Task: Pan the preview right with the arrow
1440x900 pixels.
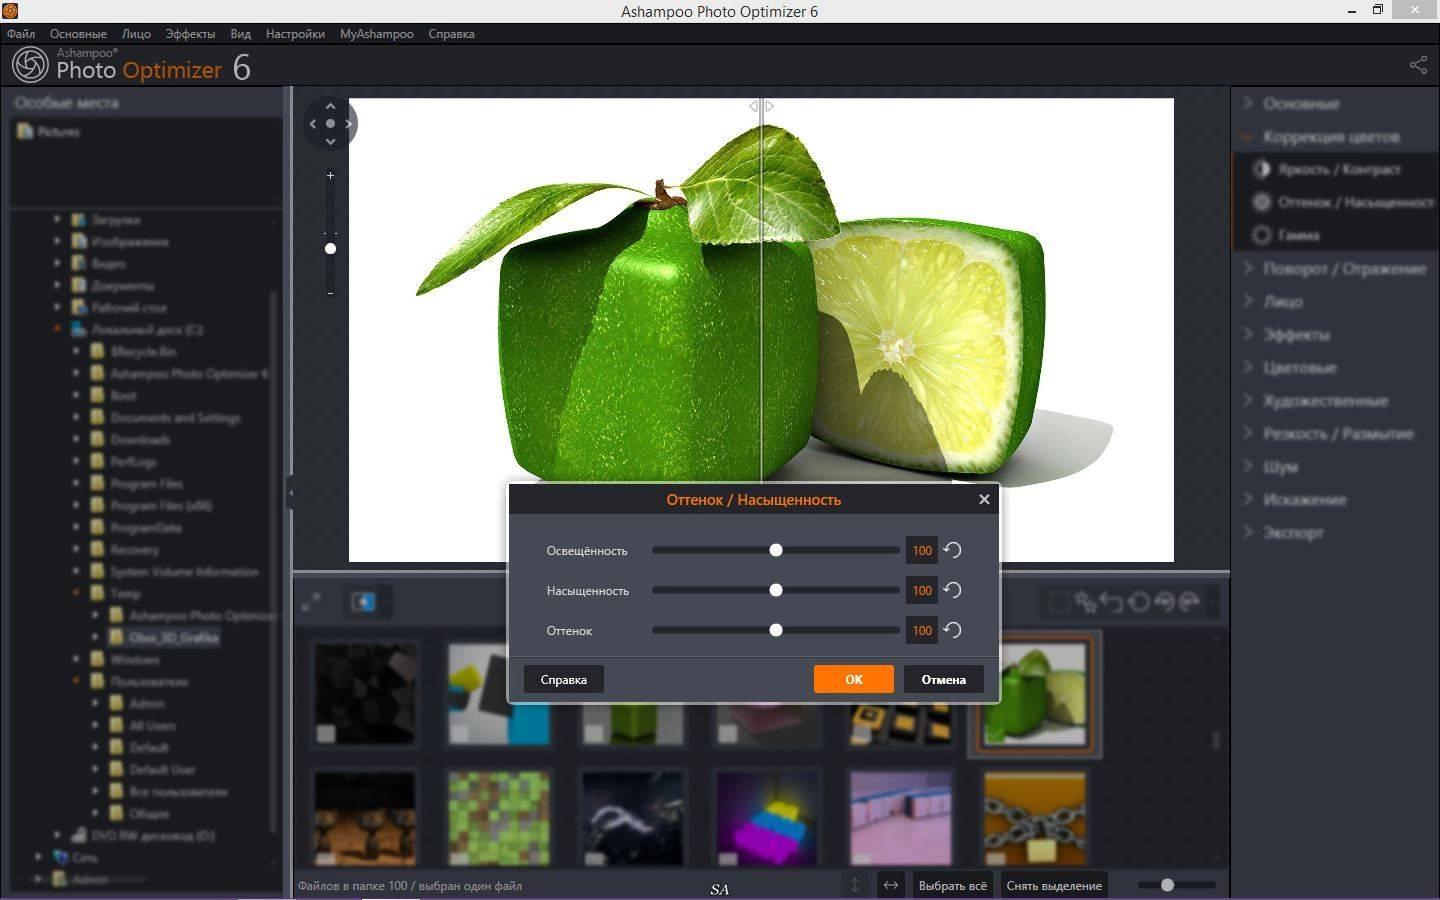Action: (x=348, y=124)
